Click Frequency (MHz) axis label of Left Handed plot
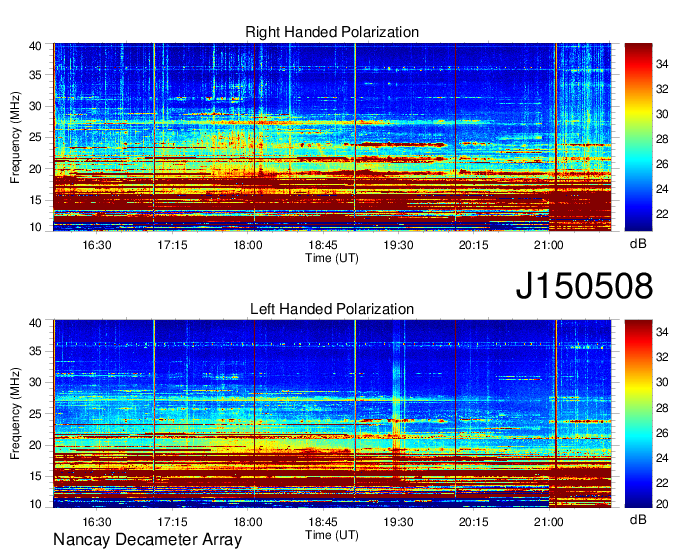The width and height of the screenshot is (680, 552). (15, 414)
